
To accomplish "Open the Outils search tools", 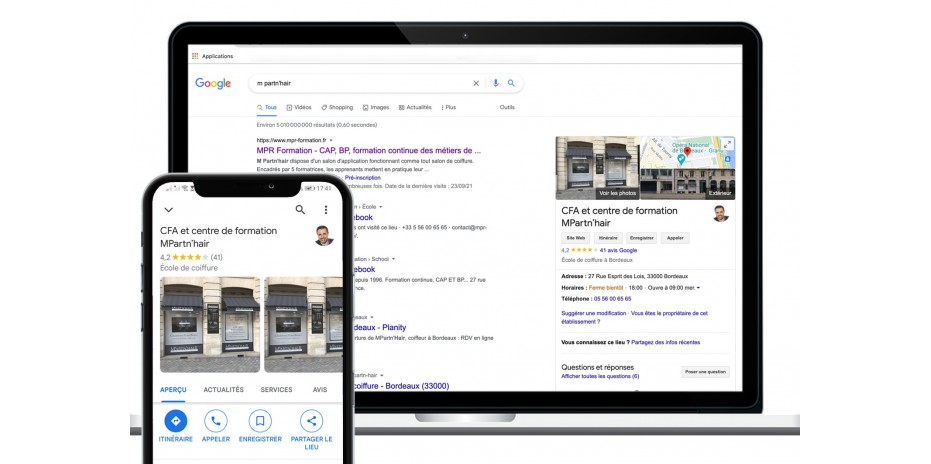I will tap(507, 108).
